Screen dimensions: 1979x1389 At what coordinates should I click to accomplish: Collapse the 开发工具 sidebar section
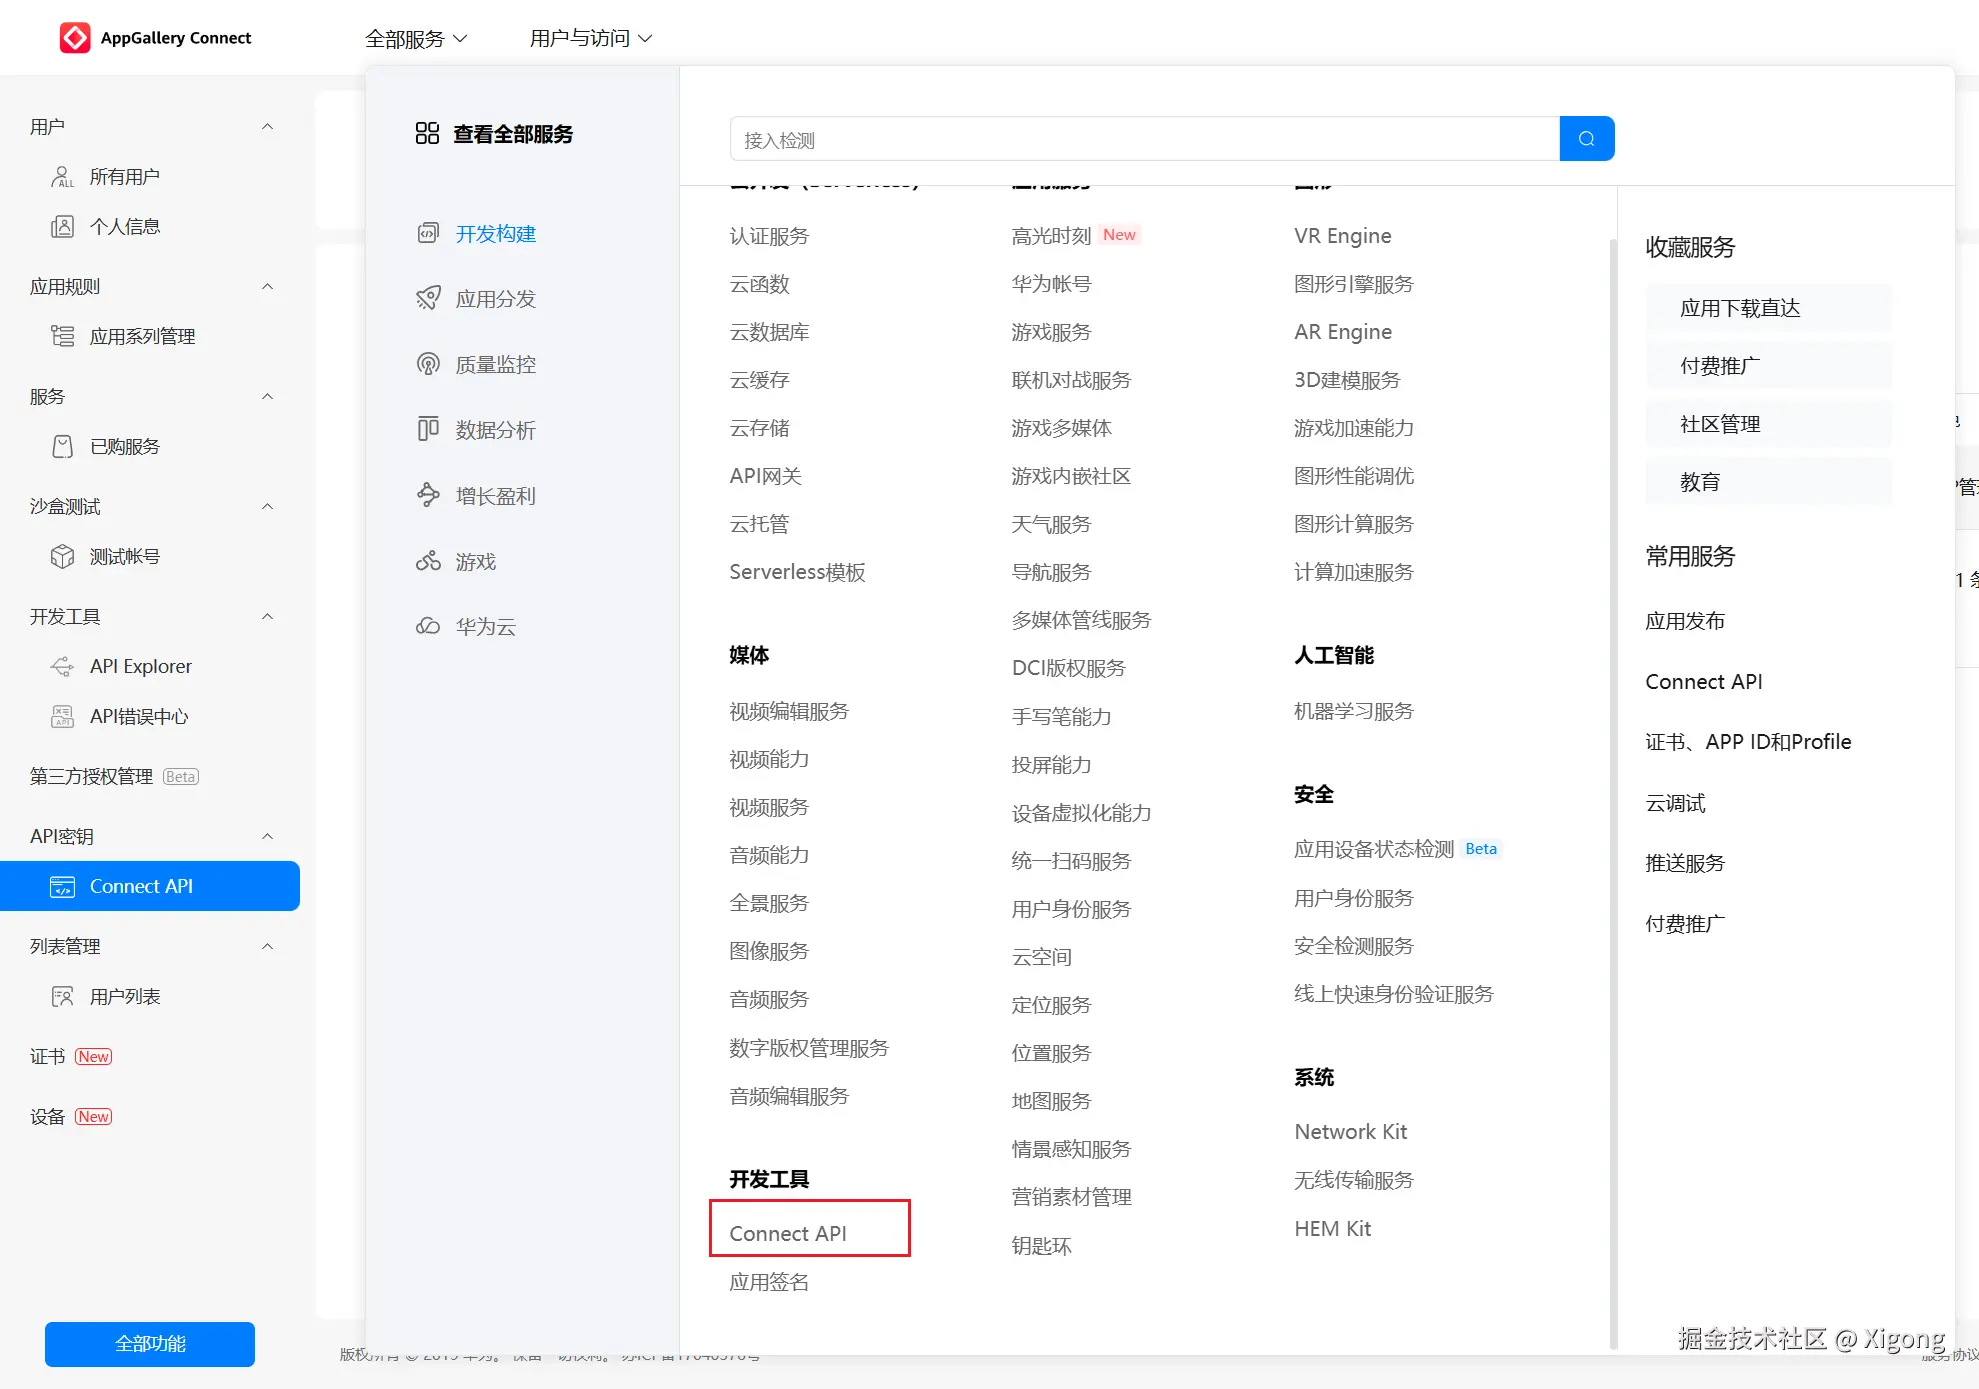coord(267,616)
